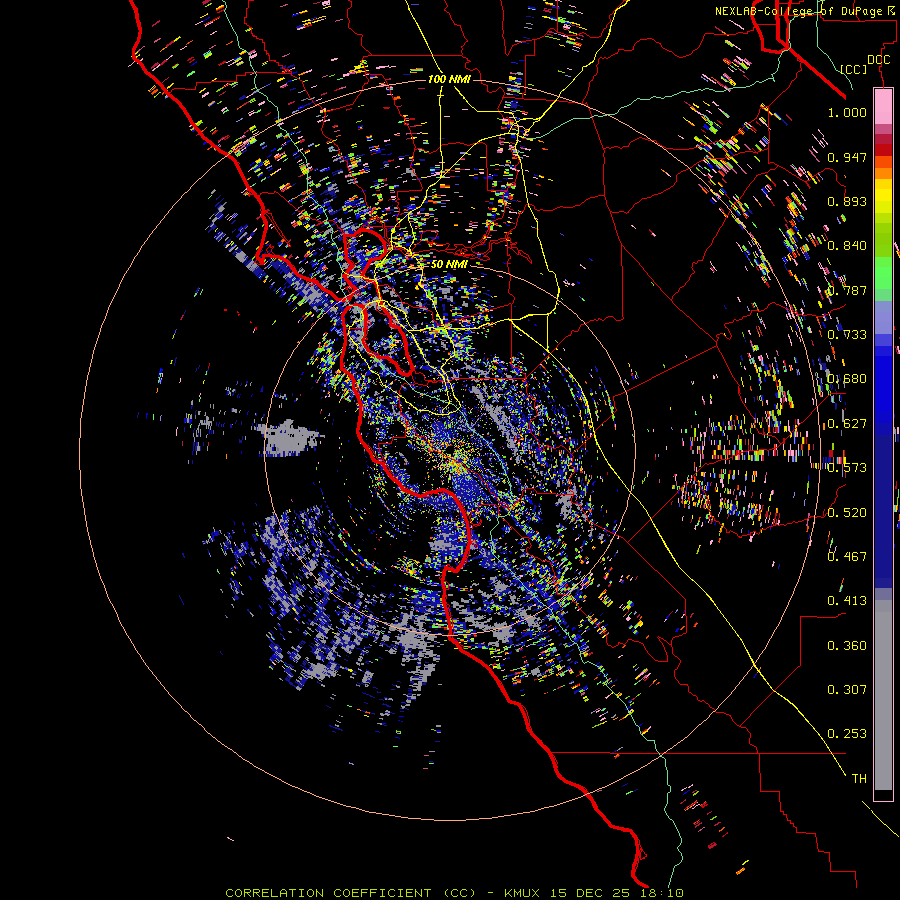Select the 0.947 scale value
Screen dimensions: 900x900
pyautogui.click(x=847, y=157)
